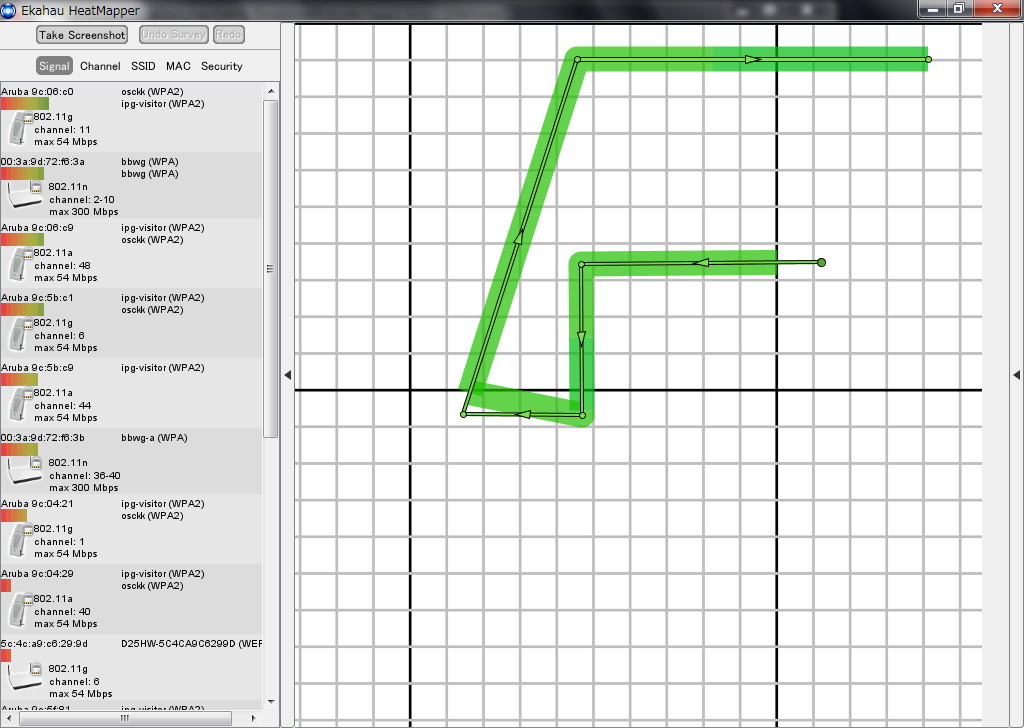The image size is (1024, 728).
Task: Click the Ekahau HeatMapper title bar icon
Action: click(8, 10)
